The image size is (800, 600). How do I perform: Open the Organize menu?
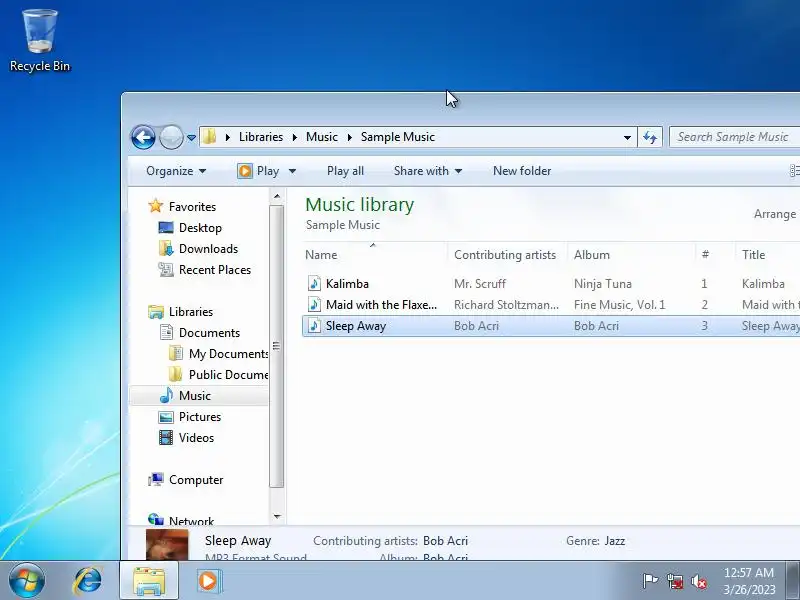(176, 171)
